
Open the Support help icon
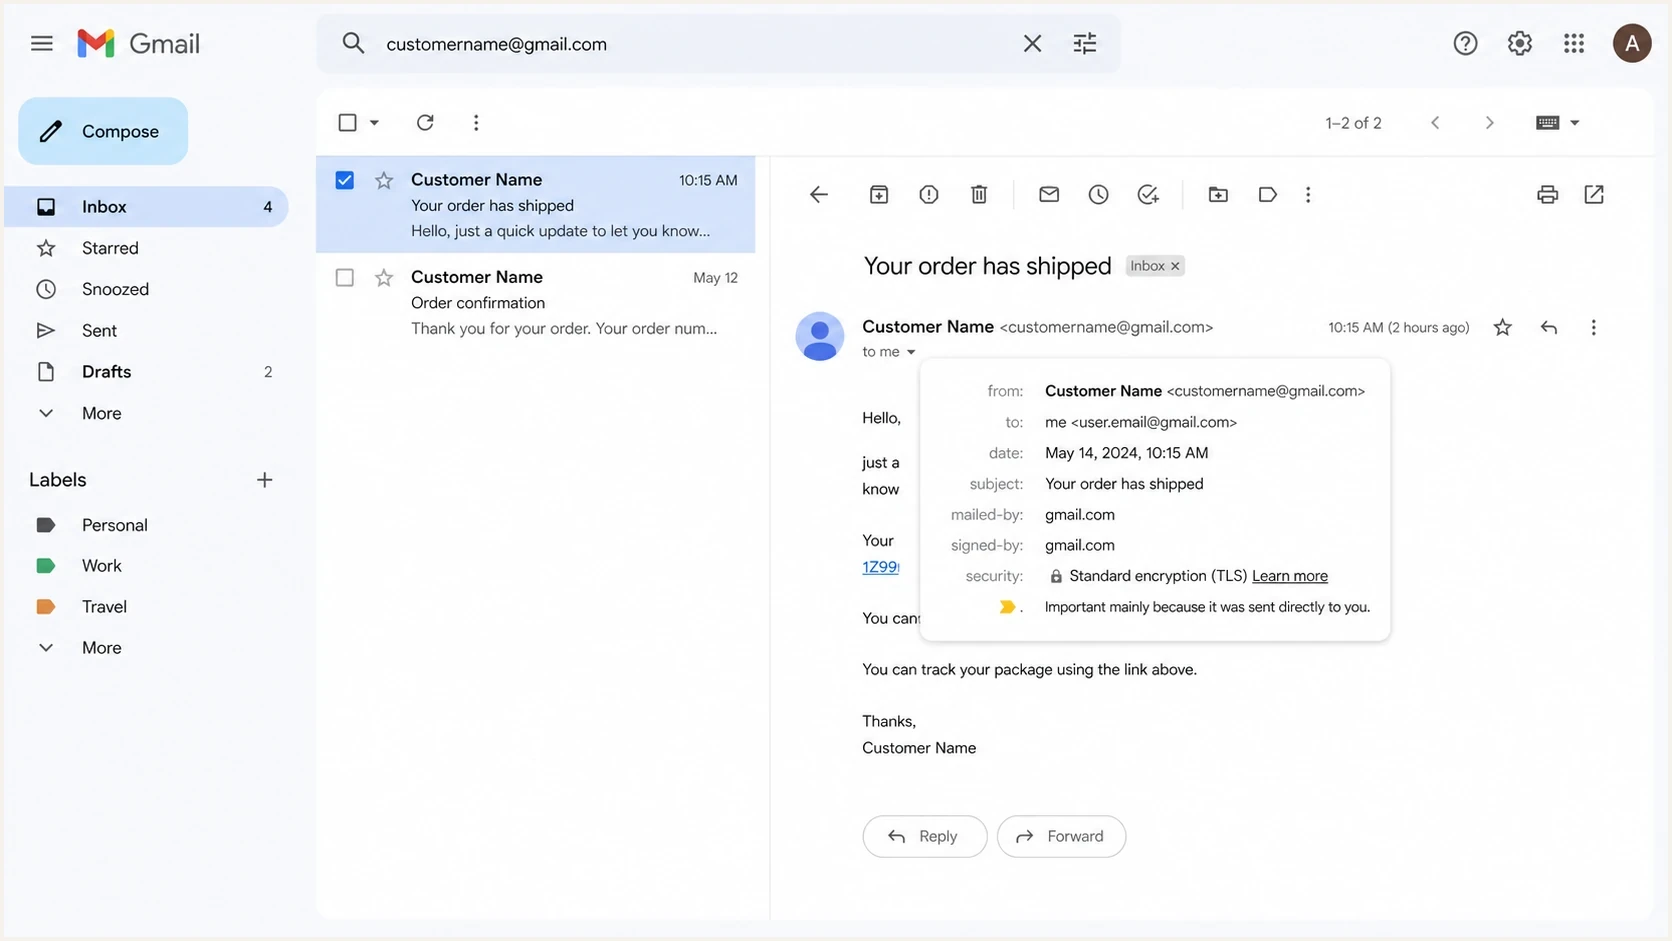1465,43
